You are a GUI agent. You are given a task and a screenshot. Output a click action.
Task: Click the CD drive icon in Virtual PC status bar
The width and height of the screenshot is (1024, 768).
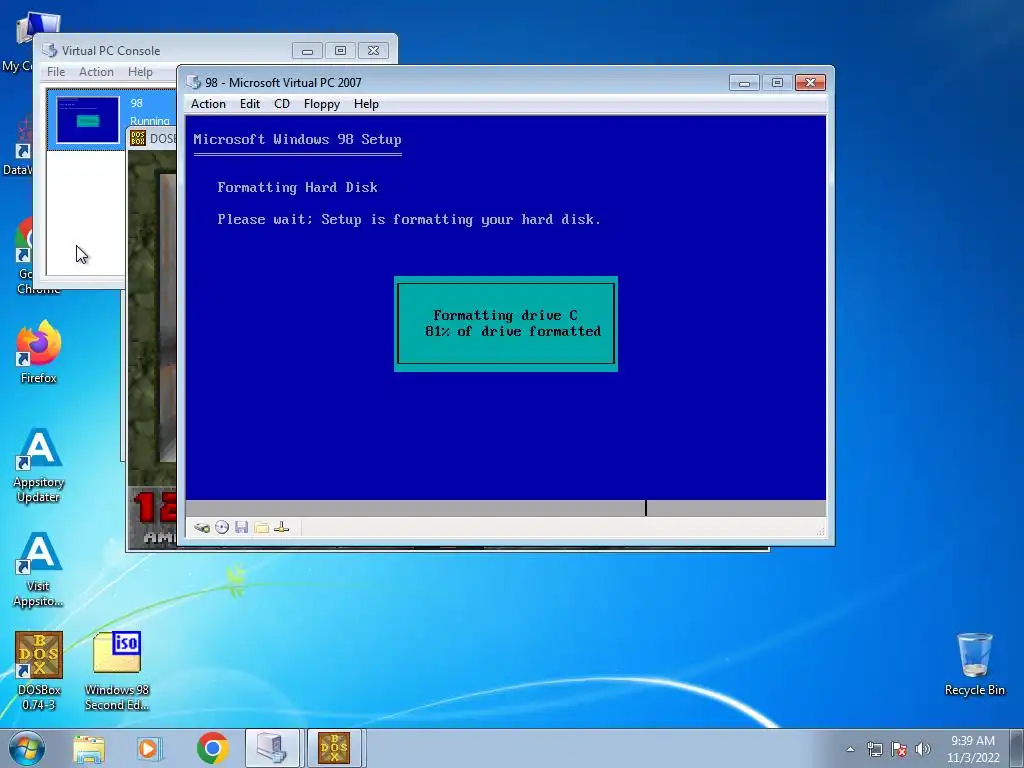[222, 528]
